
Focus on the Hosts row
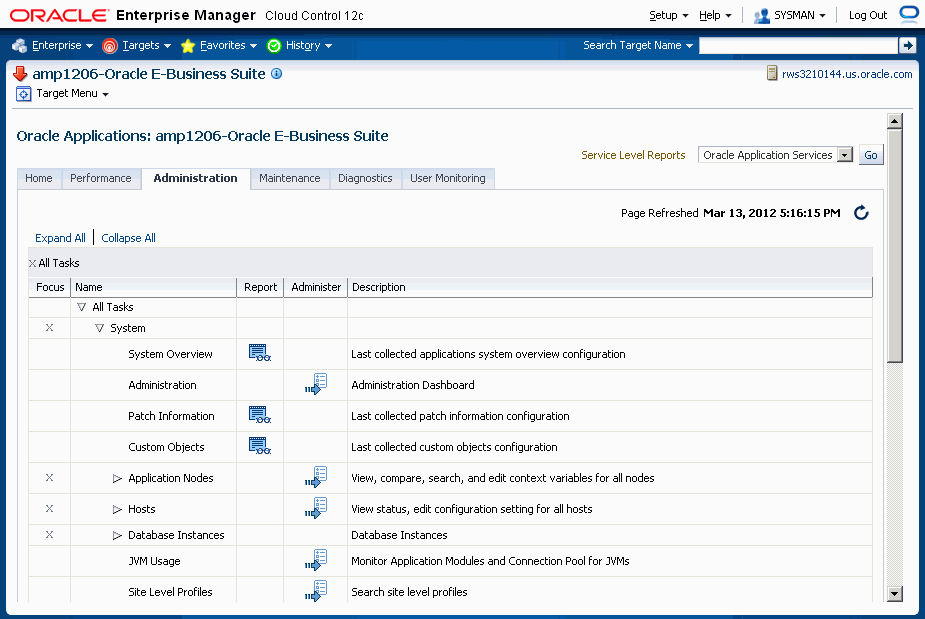[x=50, y=508]
